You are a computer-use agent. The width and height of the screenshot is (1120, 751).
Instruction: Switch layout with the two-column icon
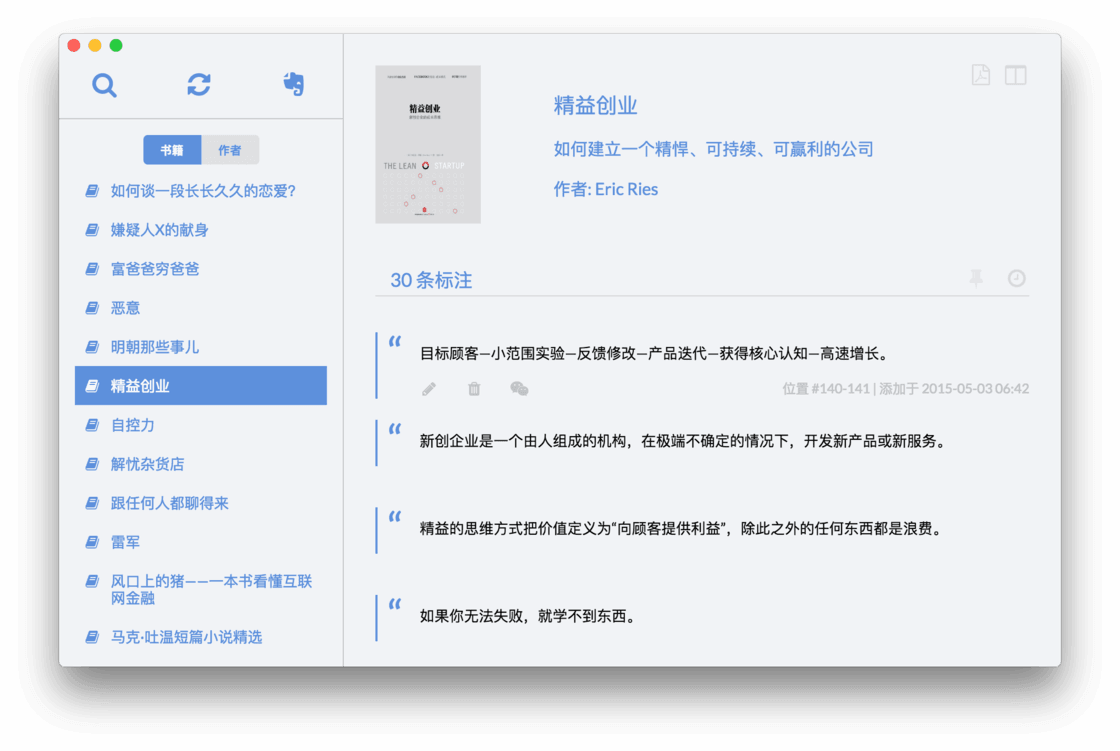[x=1015, y=74]
